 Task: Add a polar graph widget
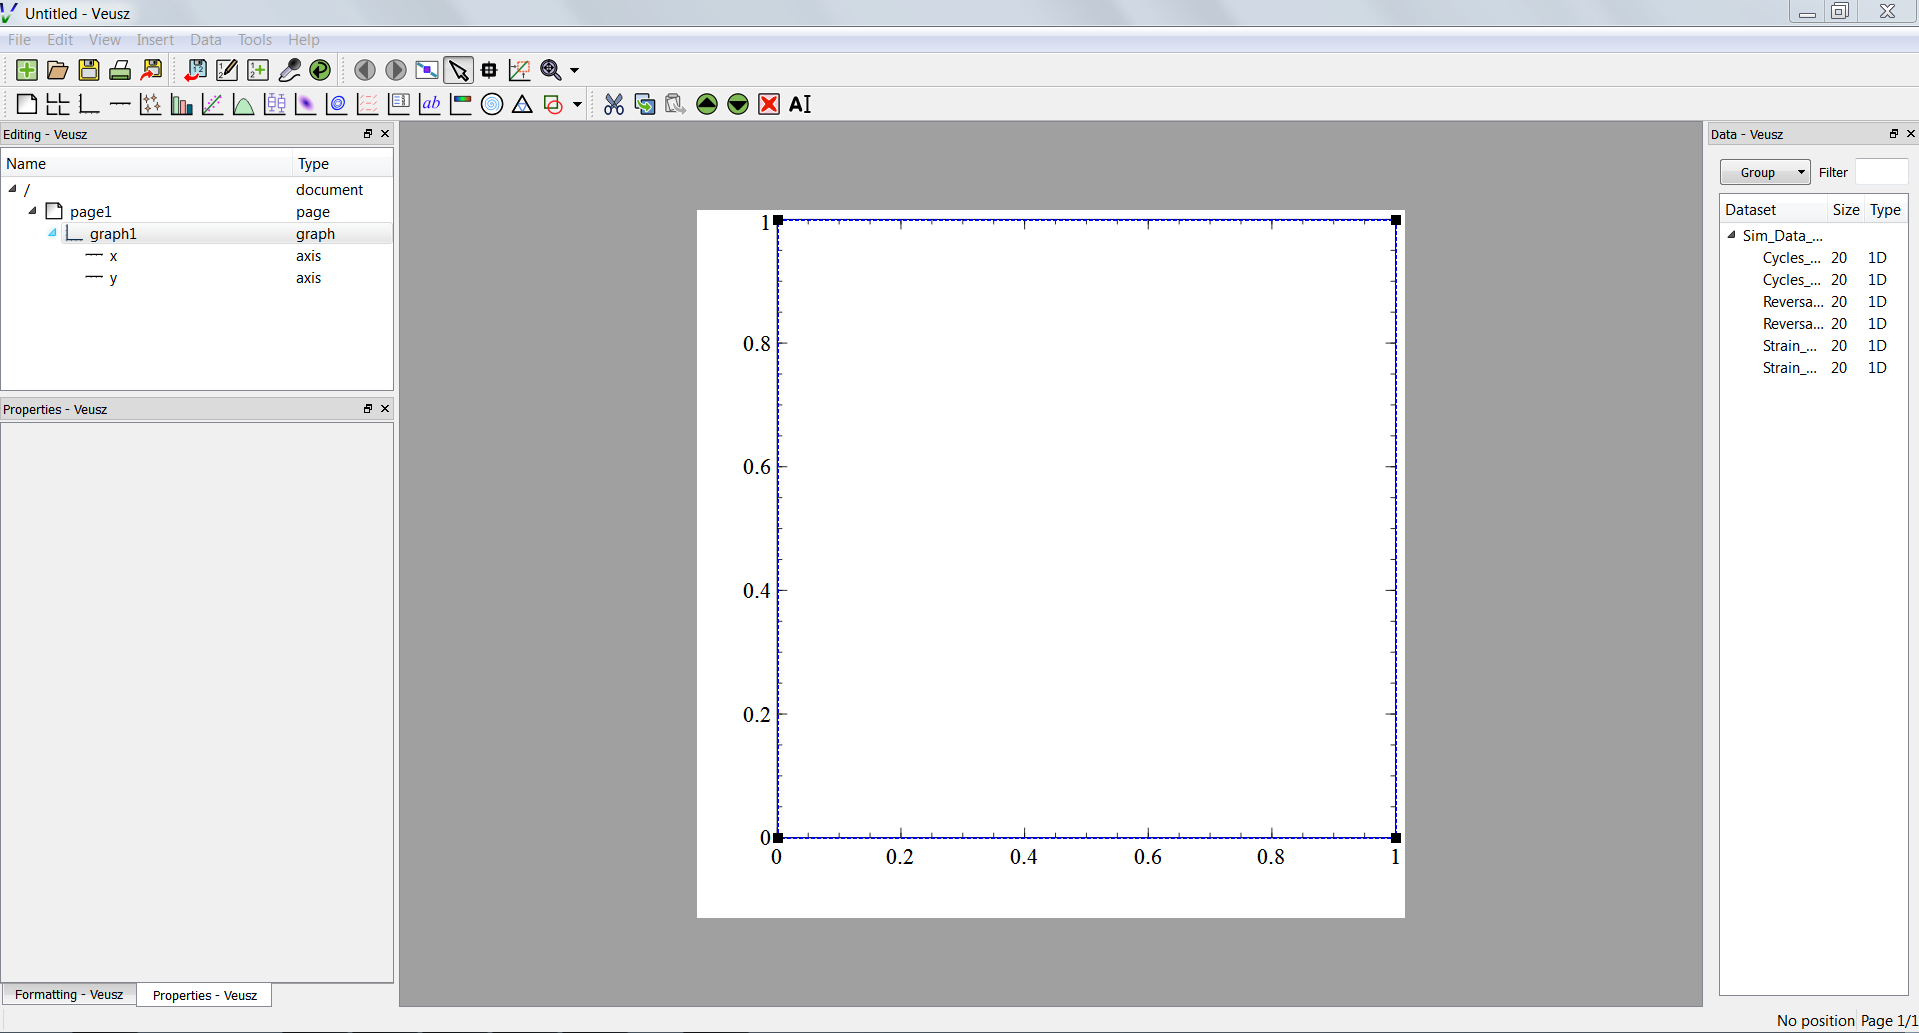(492, 104)
